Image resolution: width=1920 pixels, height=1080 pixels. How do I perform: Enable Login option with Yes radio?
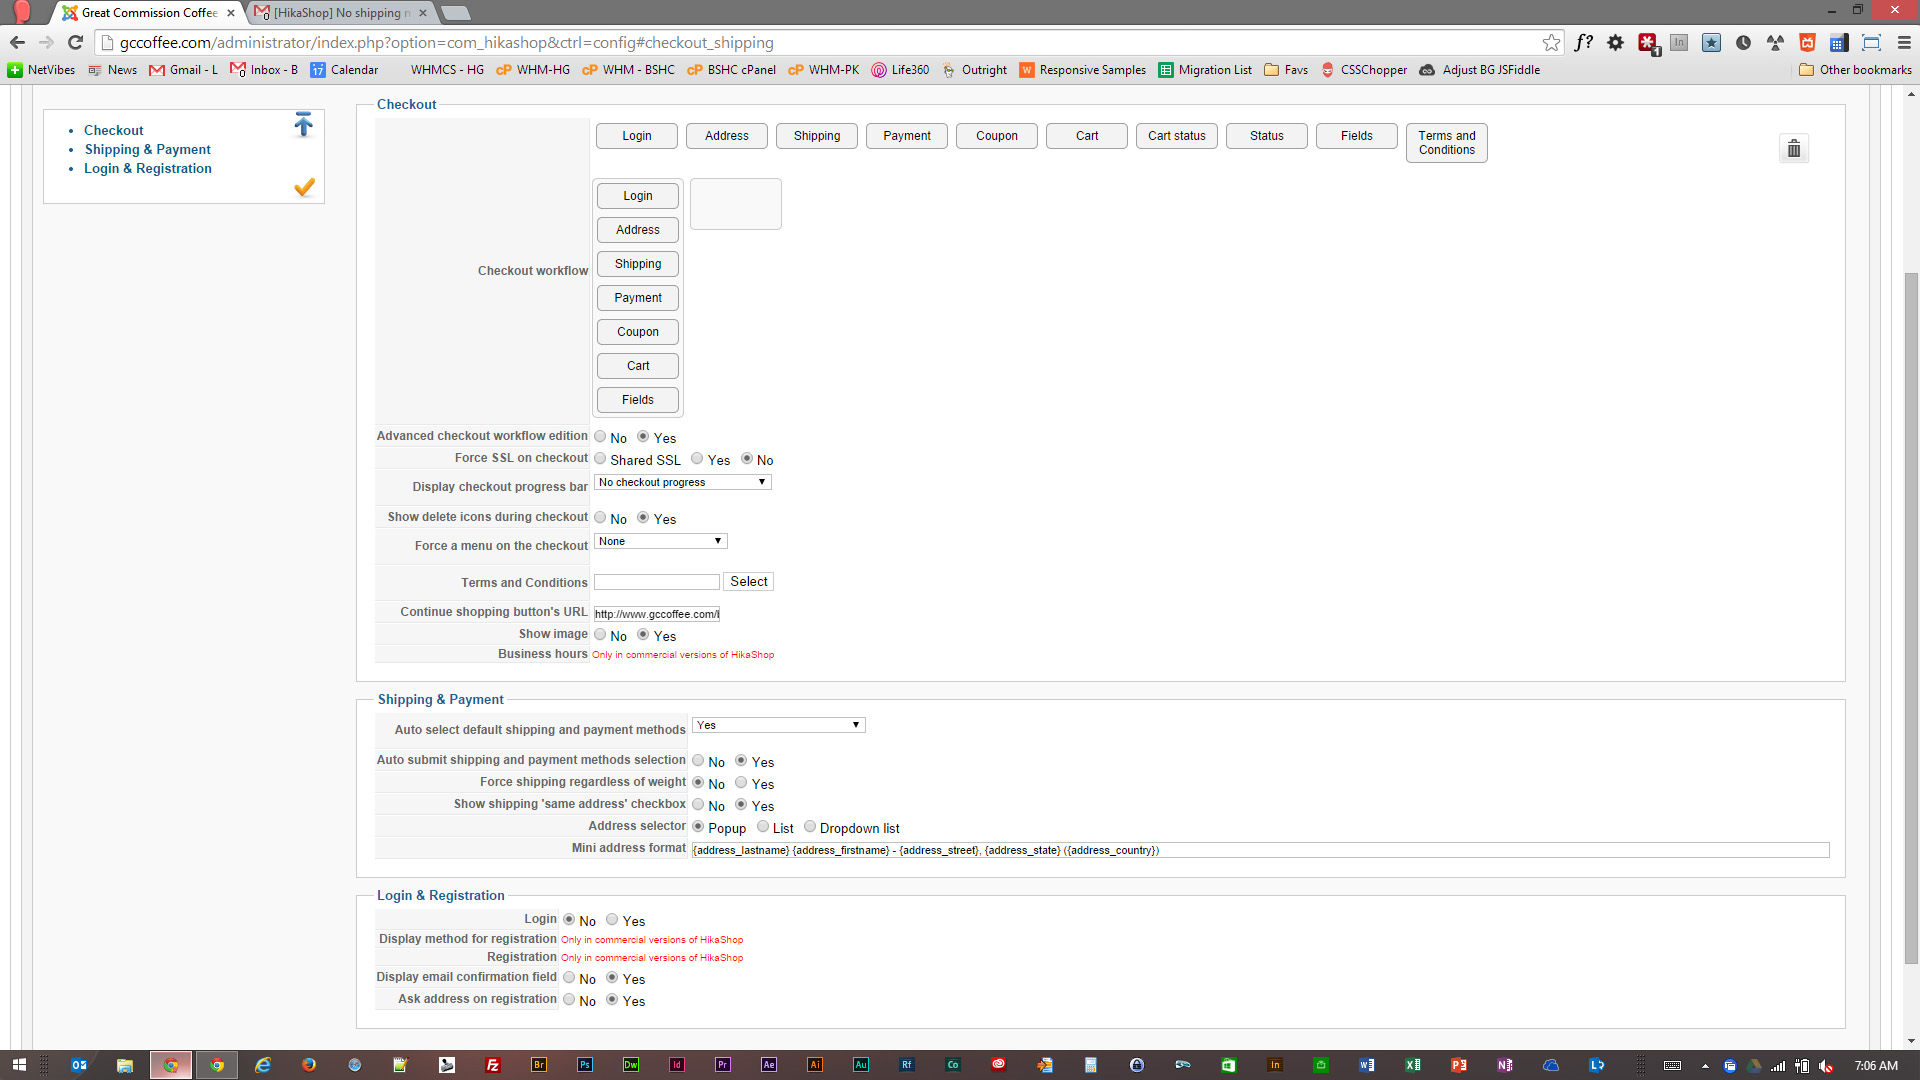pos(612,920)
